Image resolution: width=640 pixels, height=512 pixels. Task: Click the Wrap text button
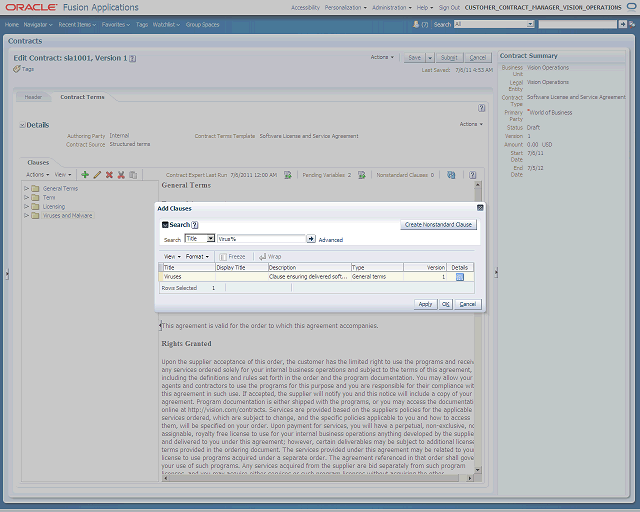[x=270, y=256]
